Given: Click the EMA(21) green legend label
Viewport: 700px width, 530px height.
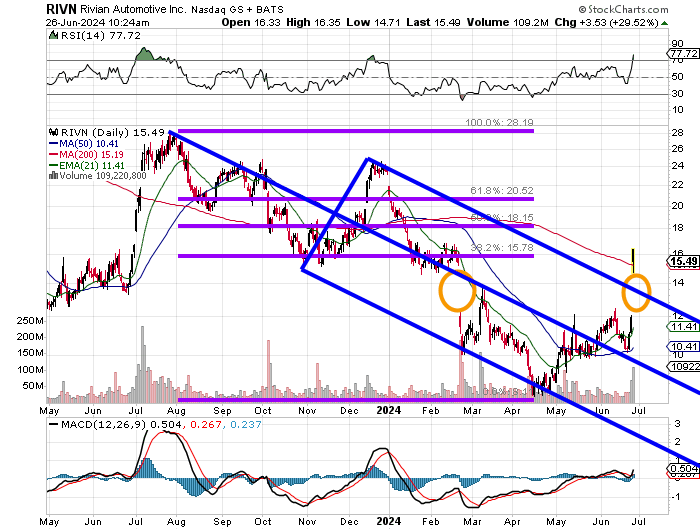Looking at the screenshot, I should pos(92,166).
